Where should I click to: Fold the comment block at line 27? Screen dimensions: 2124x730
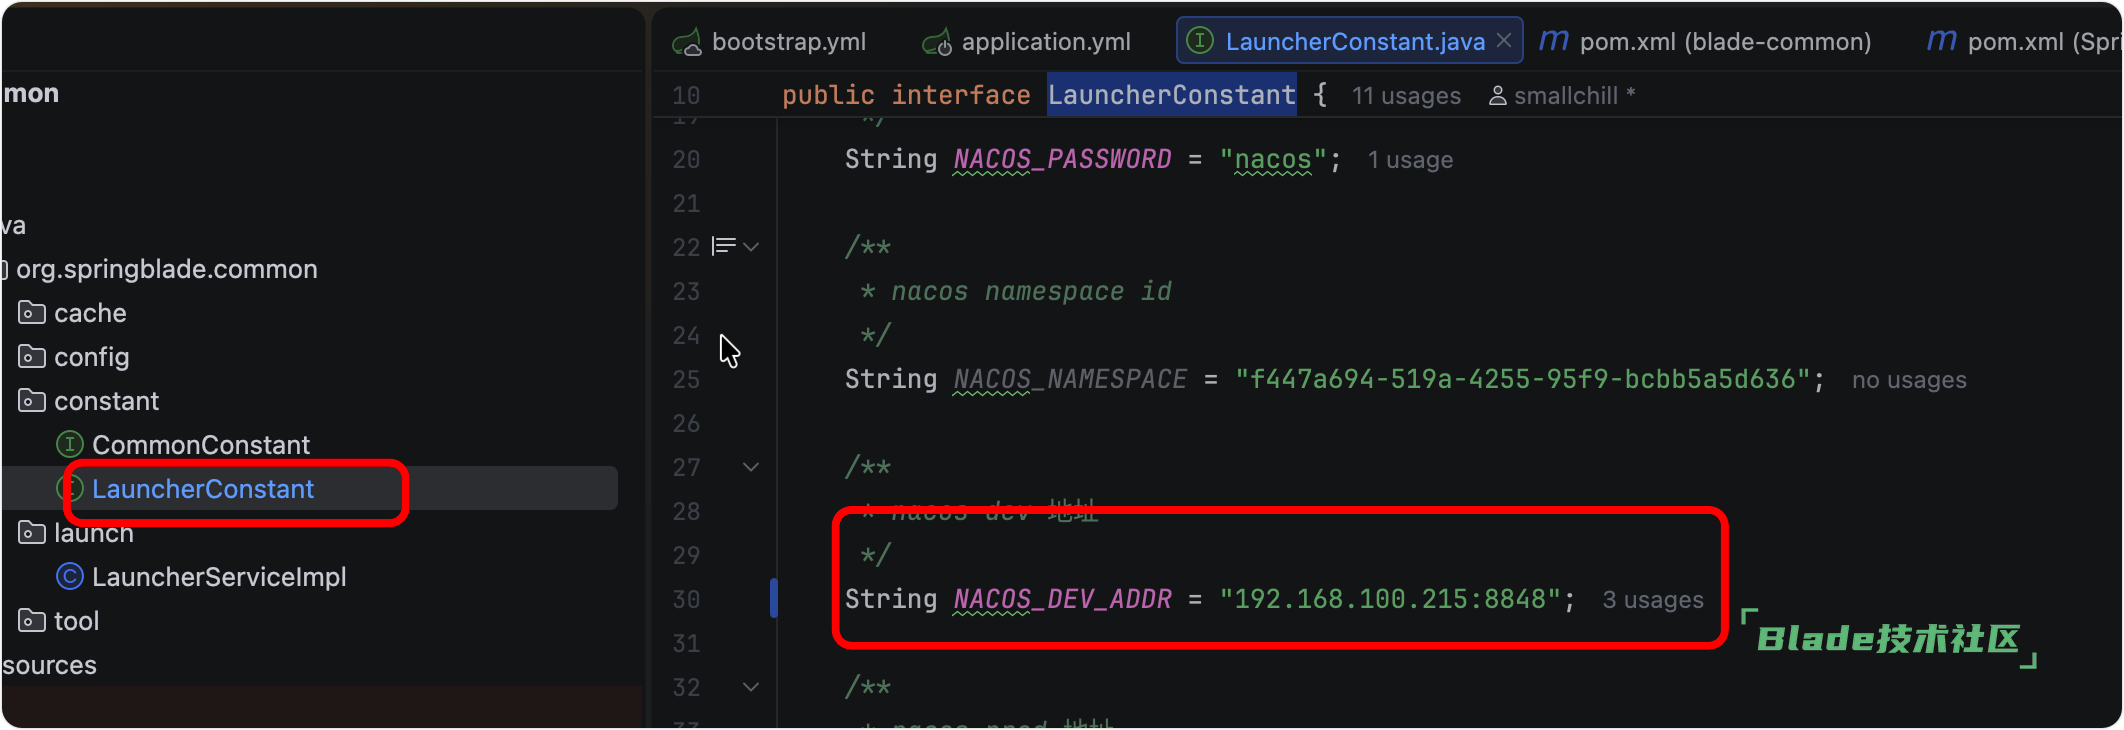click(x=751, y=467)
